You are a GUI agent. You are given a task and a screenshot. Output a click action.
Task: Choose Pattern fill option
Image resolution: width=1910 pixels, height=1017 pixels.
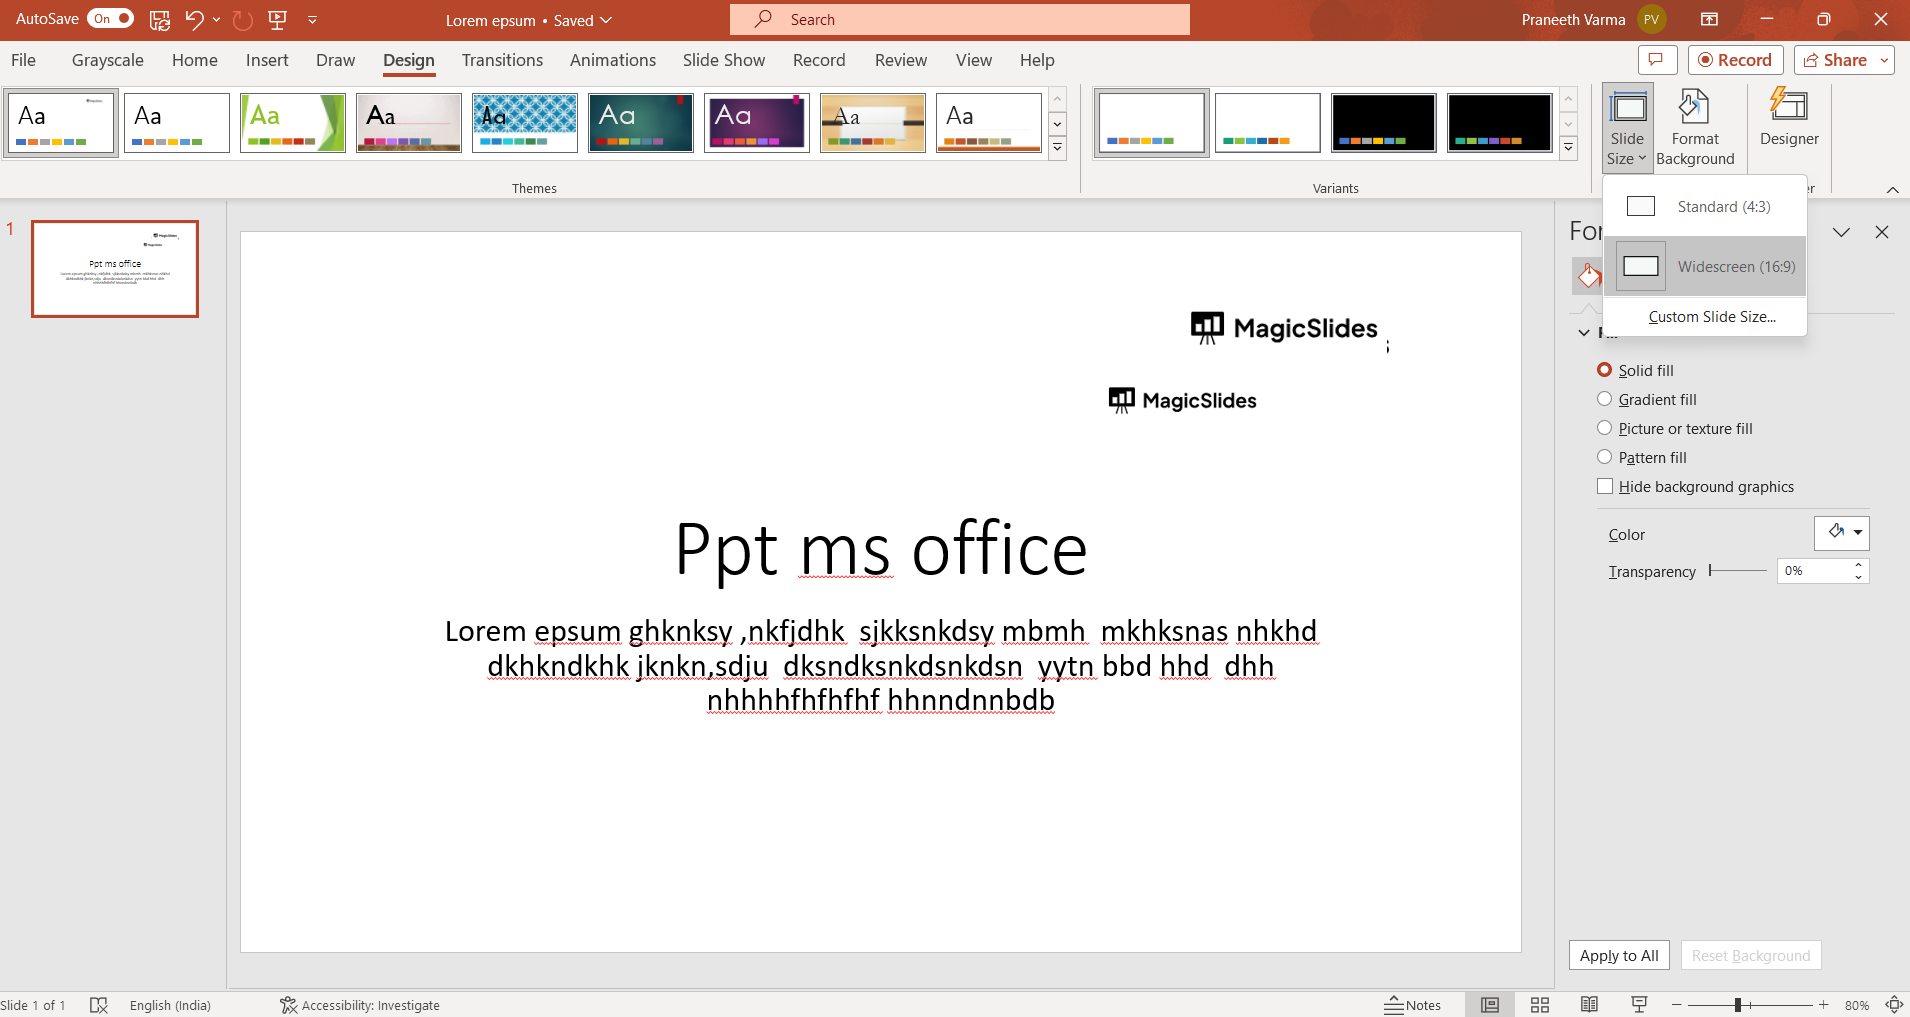(1605, 457)
